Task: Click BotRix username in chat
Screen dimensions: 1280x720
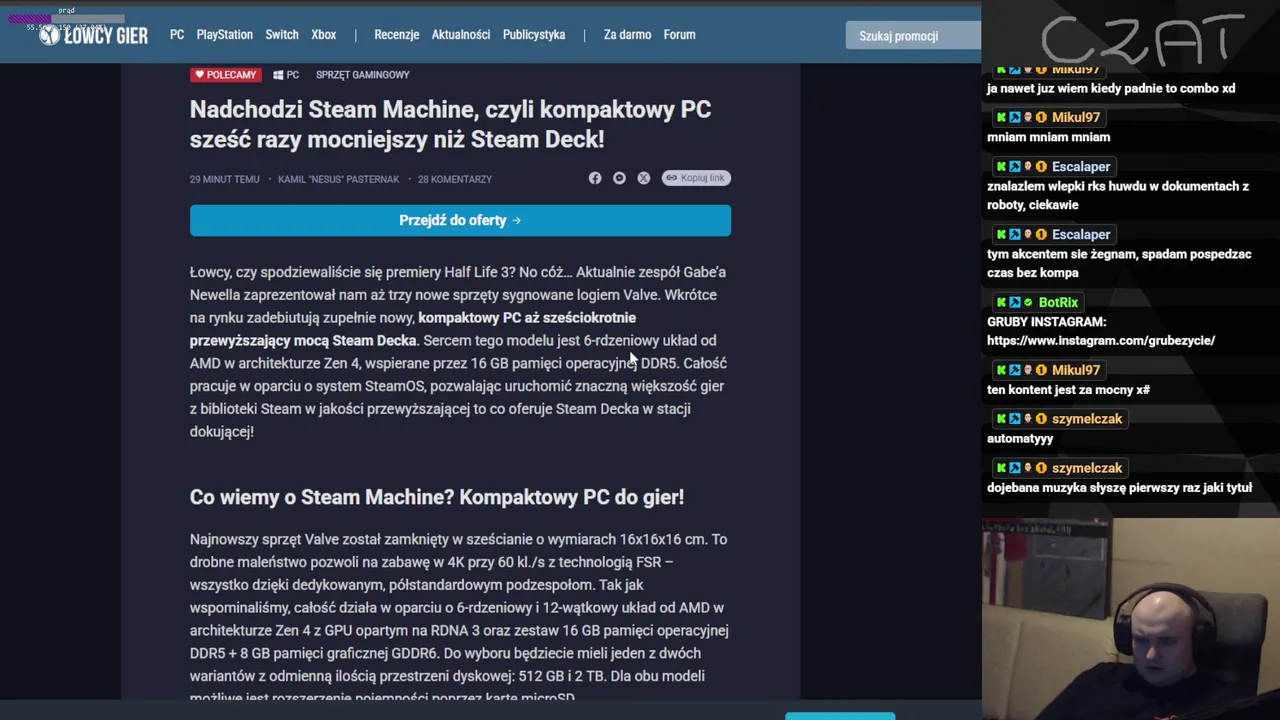Action: (x=1058, y=302)
